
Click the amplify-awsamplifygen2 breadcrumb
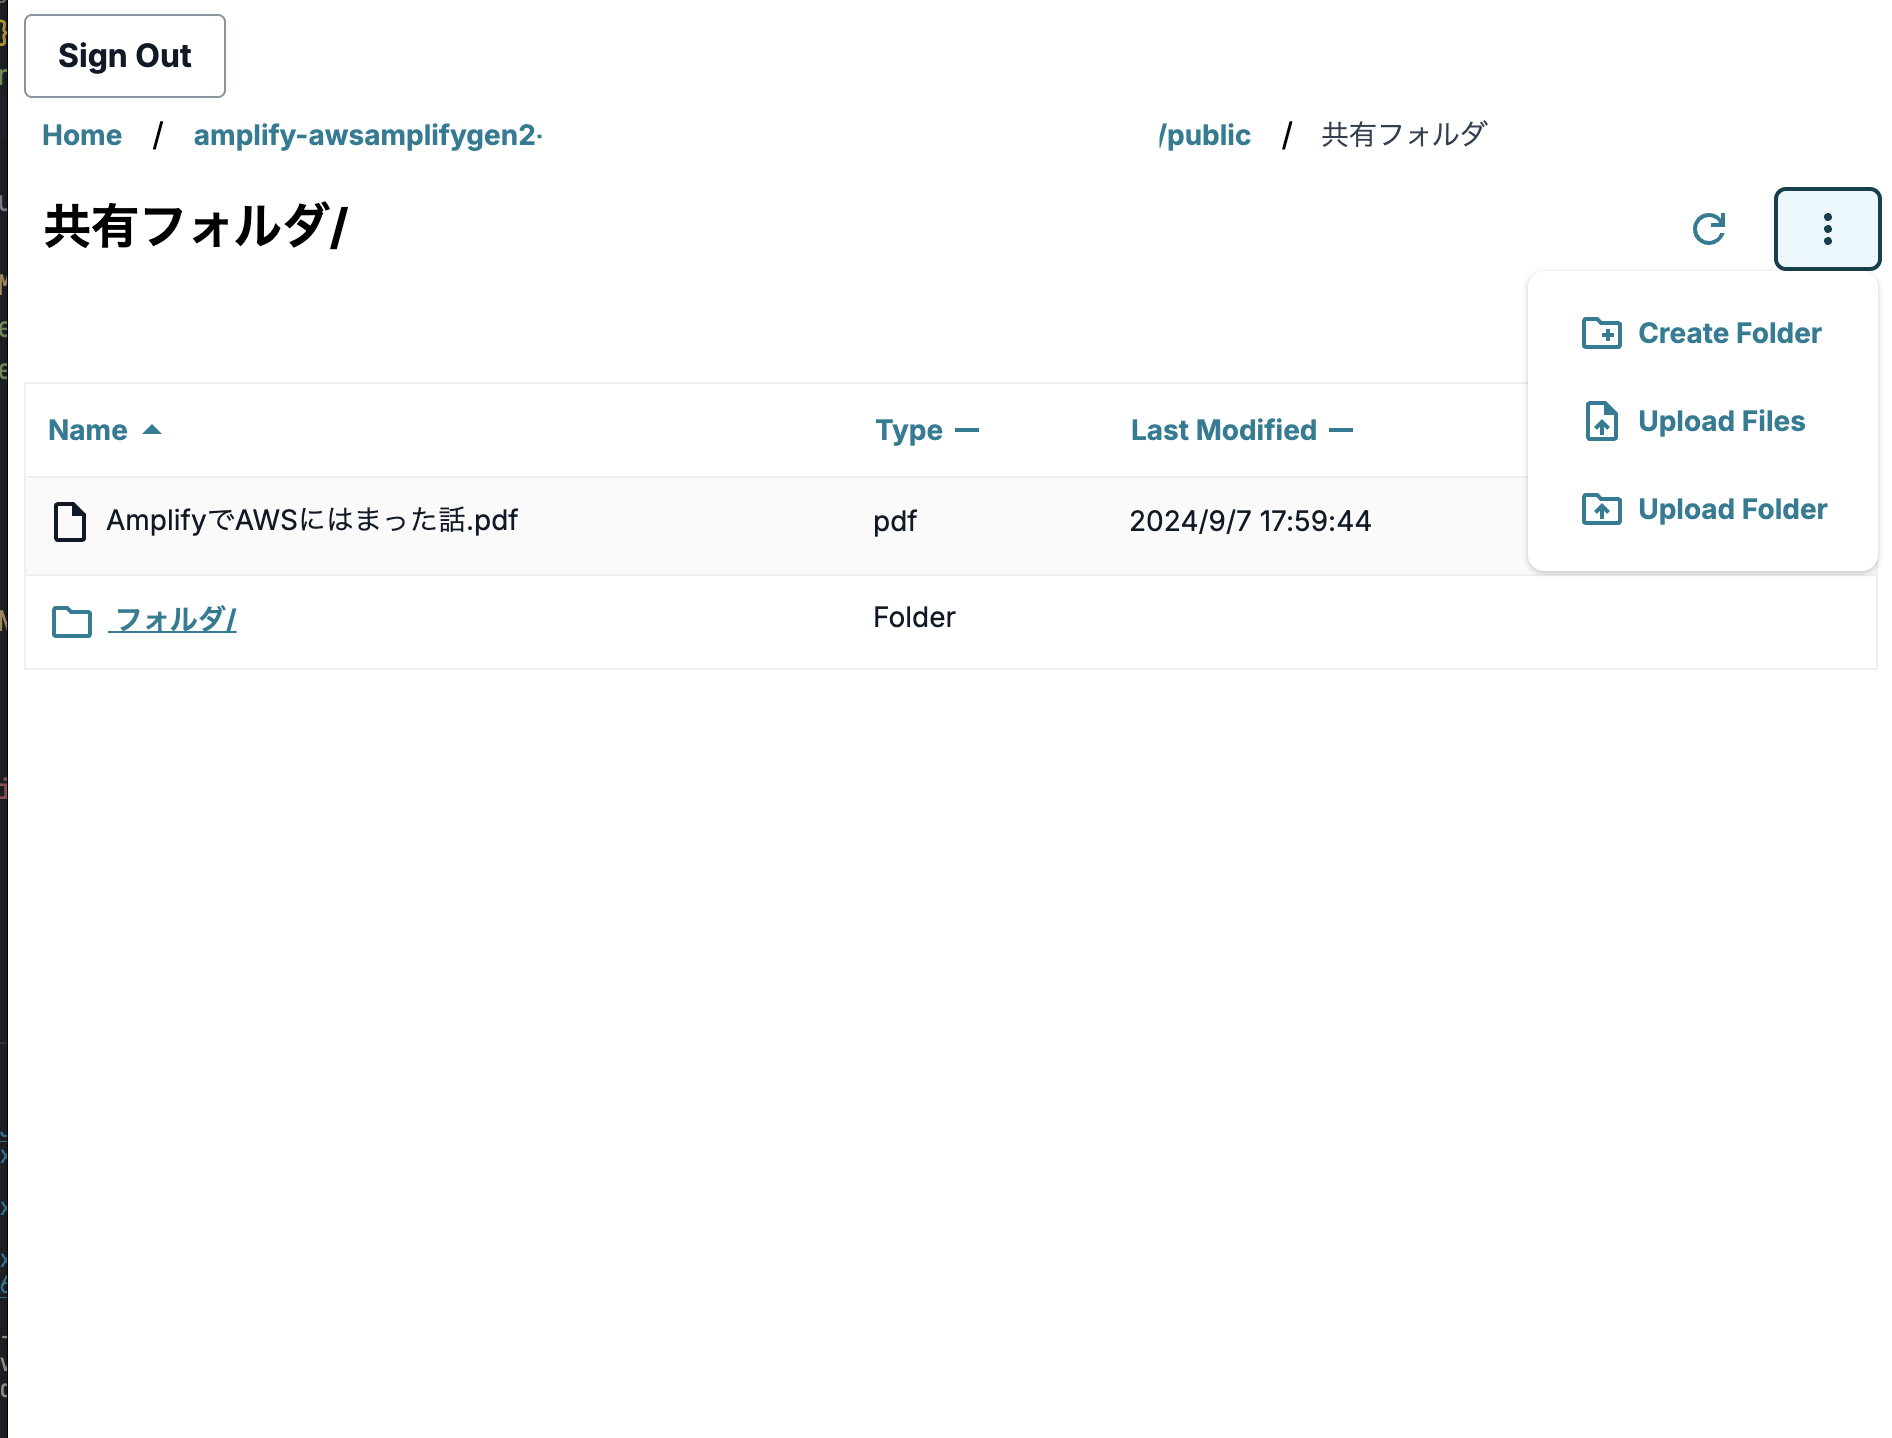click(x=366, y=136)
